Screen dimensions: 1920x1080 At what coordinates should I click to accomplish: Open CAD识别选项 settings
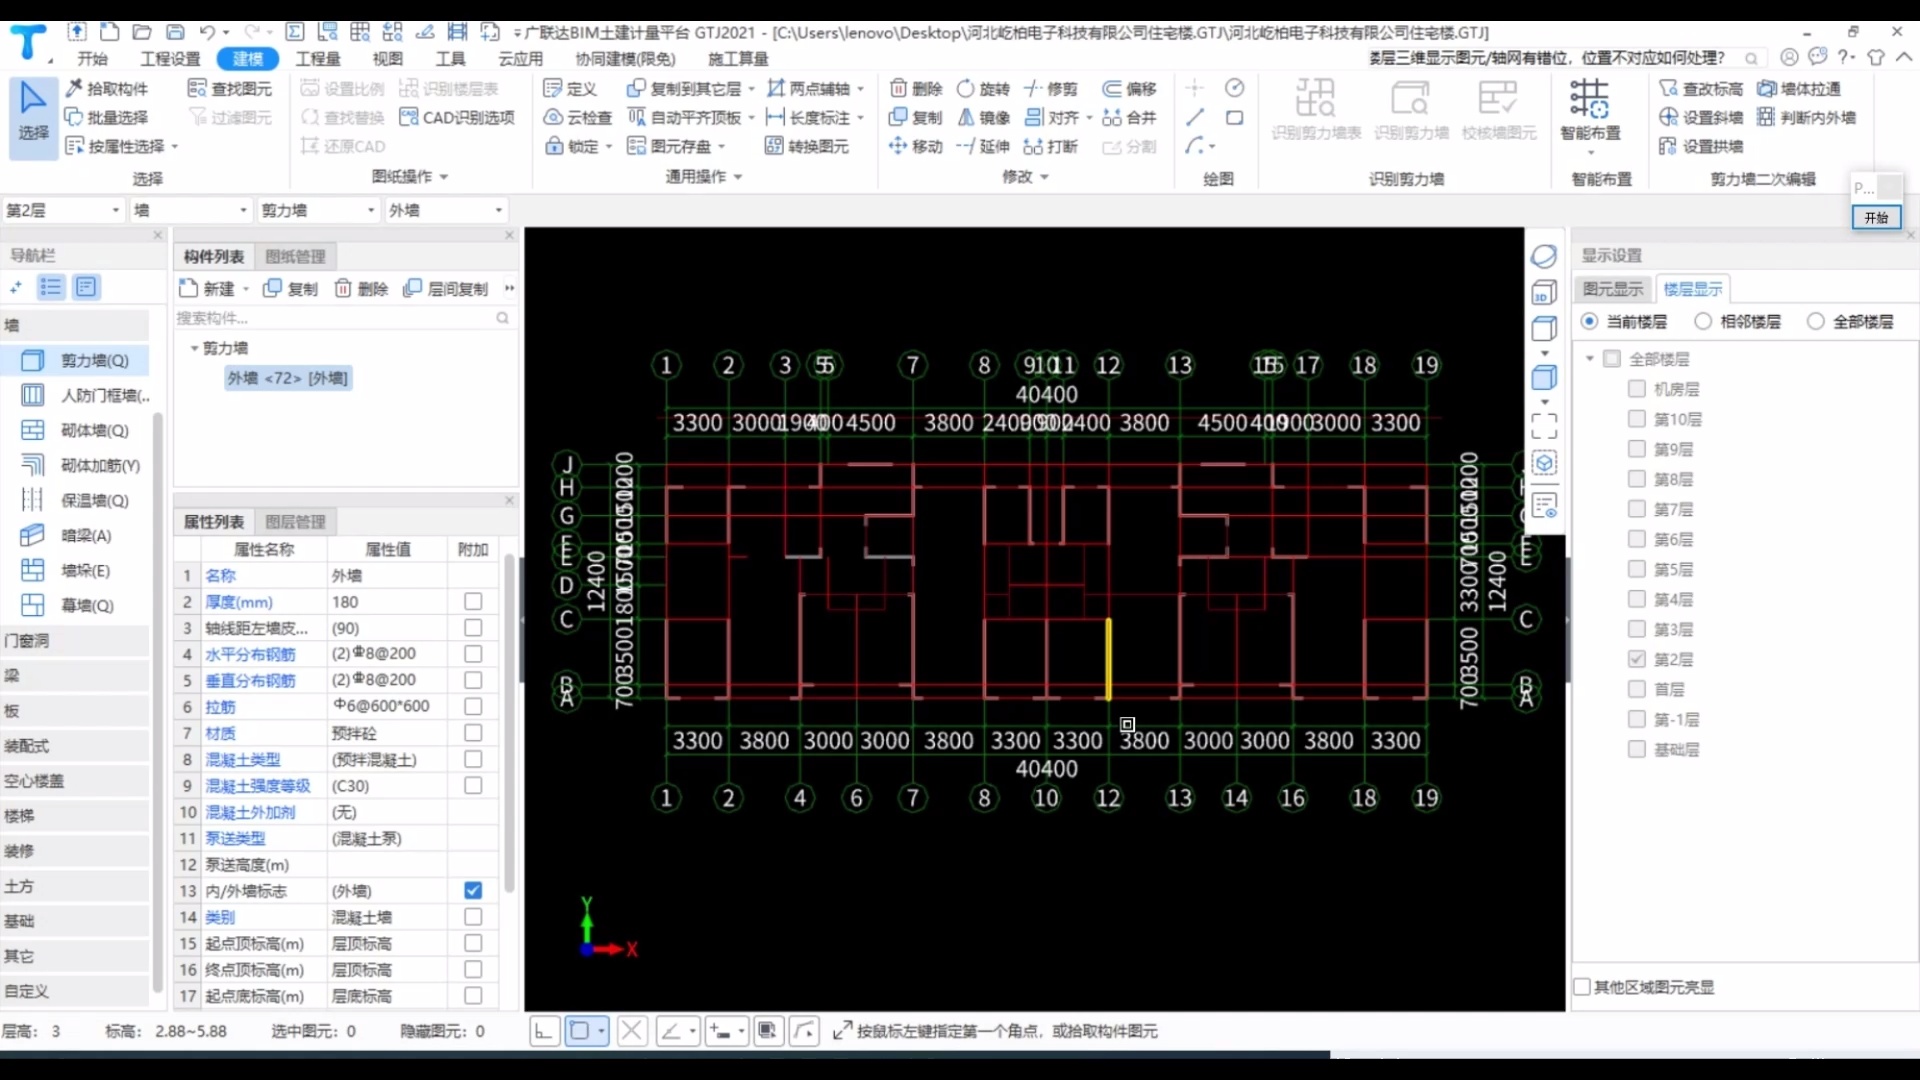(457, 117)
